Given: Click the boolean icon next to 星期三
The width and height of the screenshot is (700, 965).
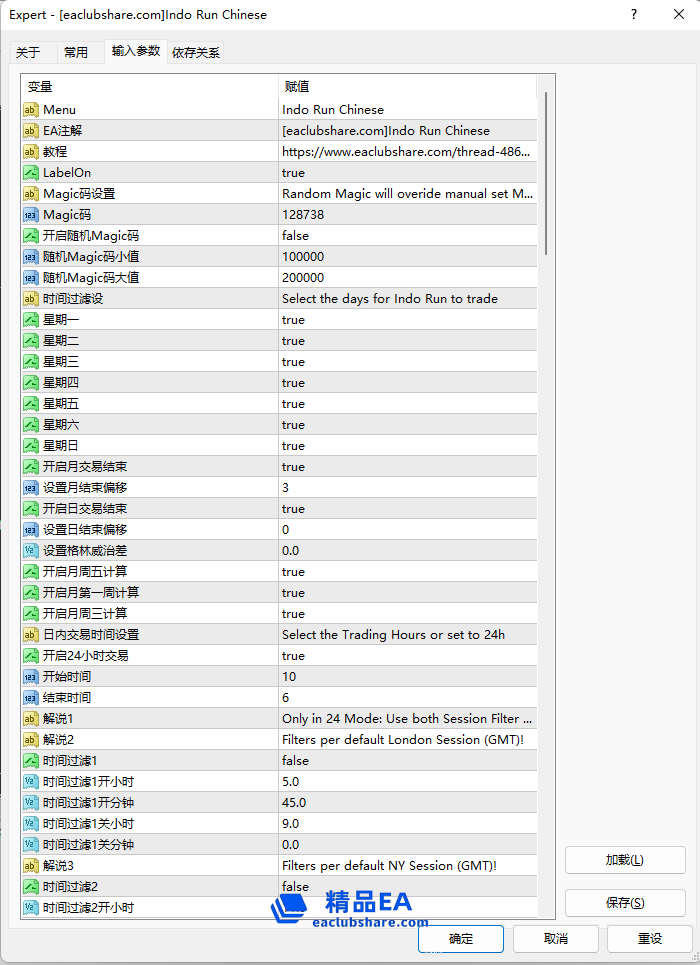Looking at the screenshot, I should point(31,362).
